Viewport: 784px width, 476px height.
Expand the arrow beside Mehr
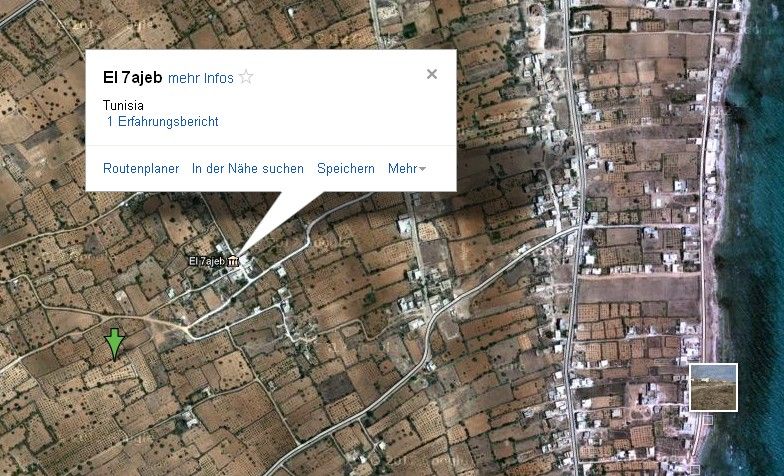tap(422, 169)
